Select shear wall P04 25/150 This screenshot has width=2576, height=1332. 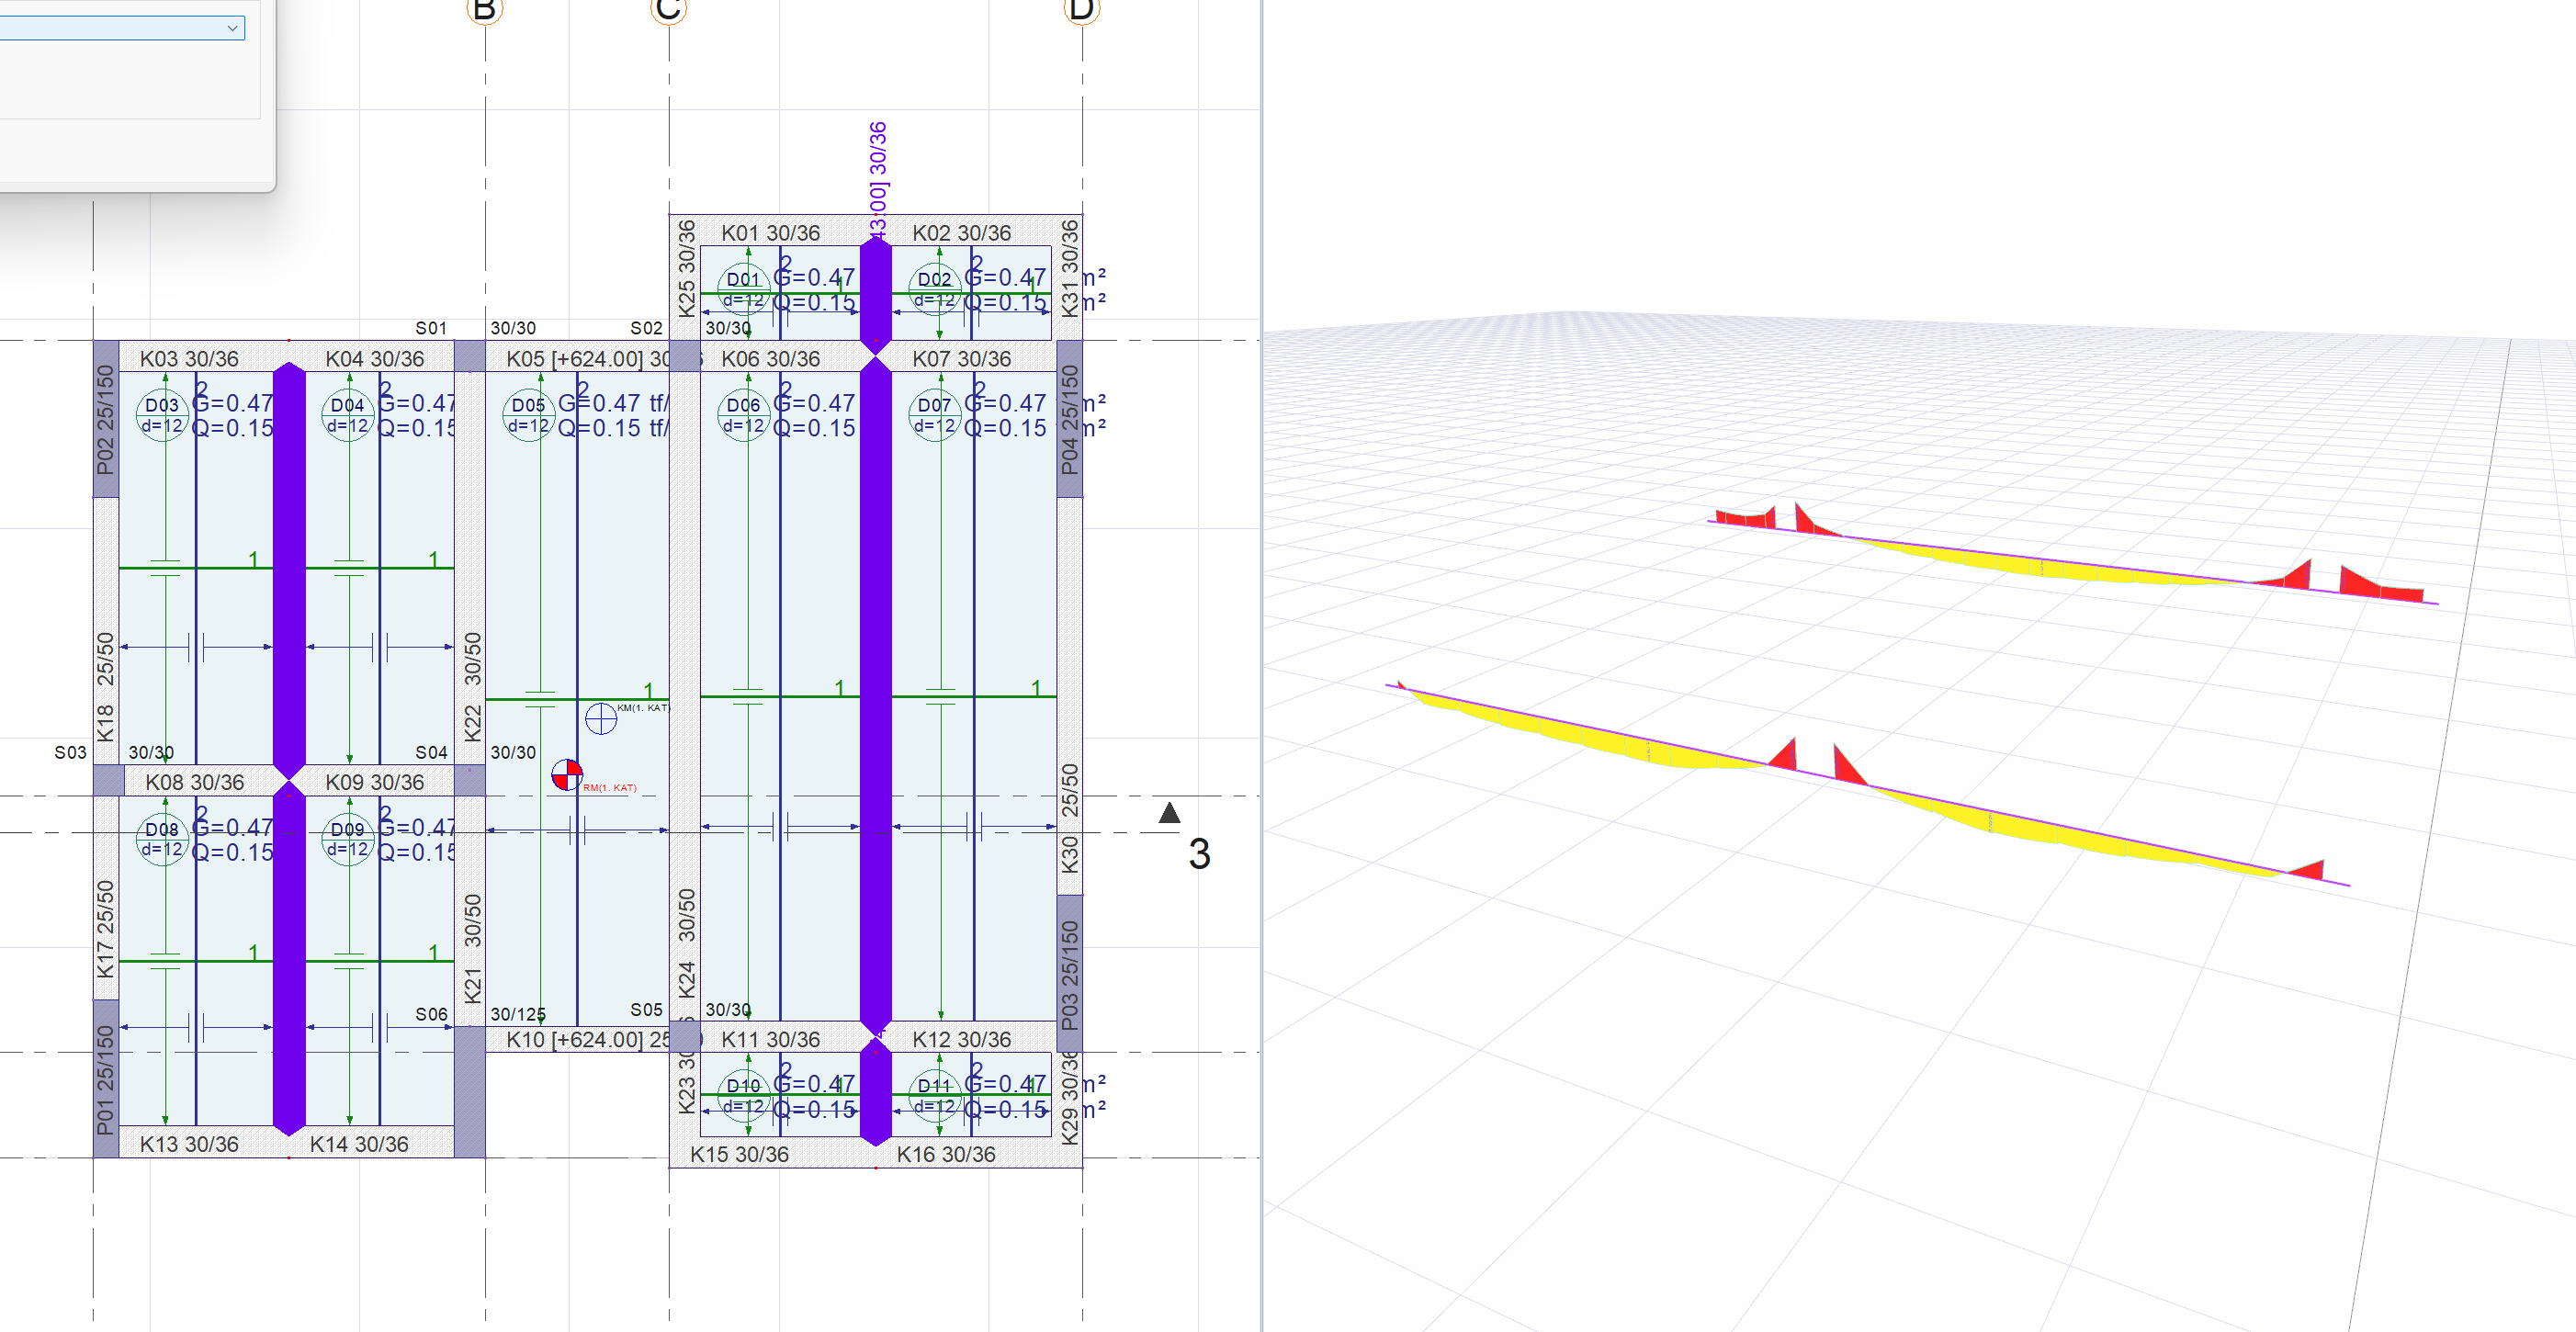(1069, 420)
